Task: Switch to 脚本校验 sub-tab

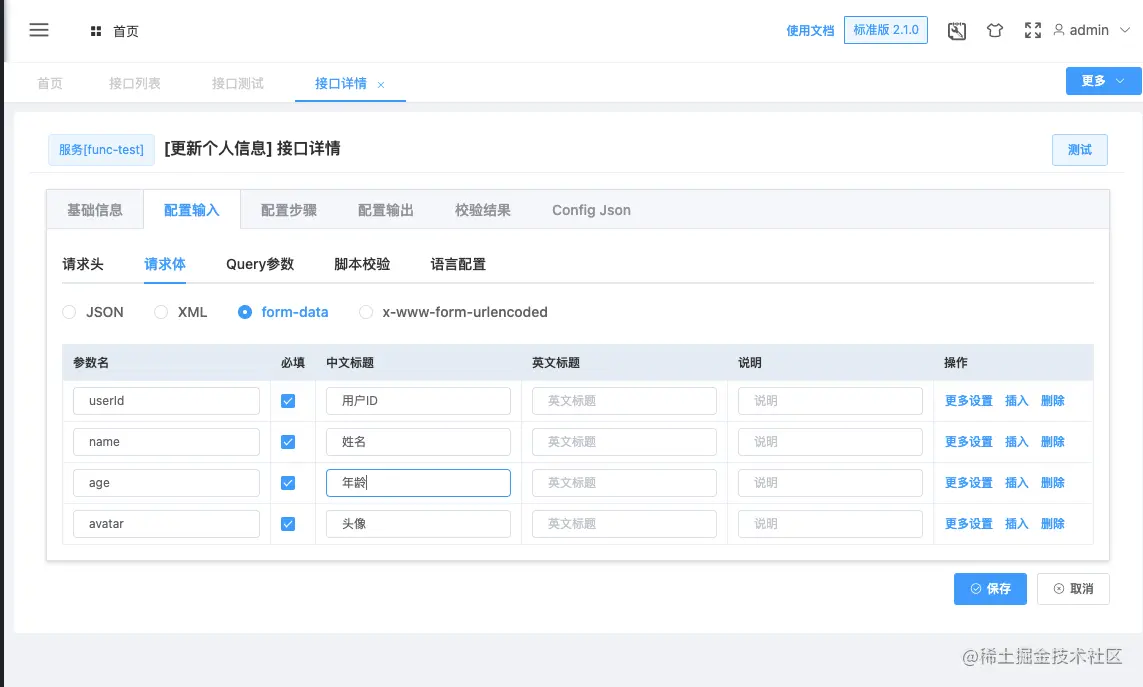Action: point(362,264)
